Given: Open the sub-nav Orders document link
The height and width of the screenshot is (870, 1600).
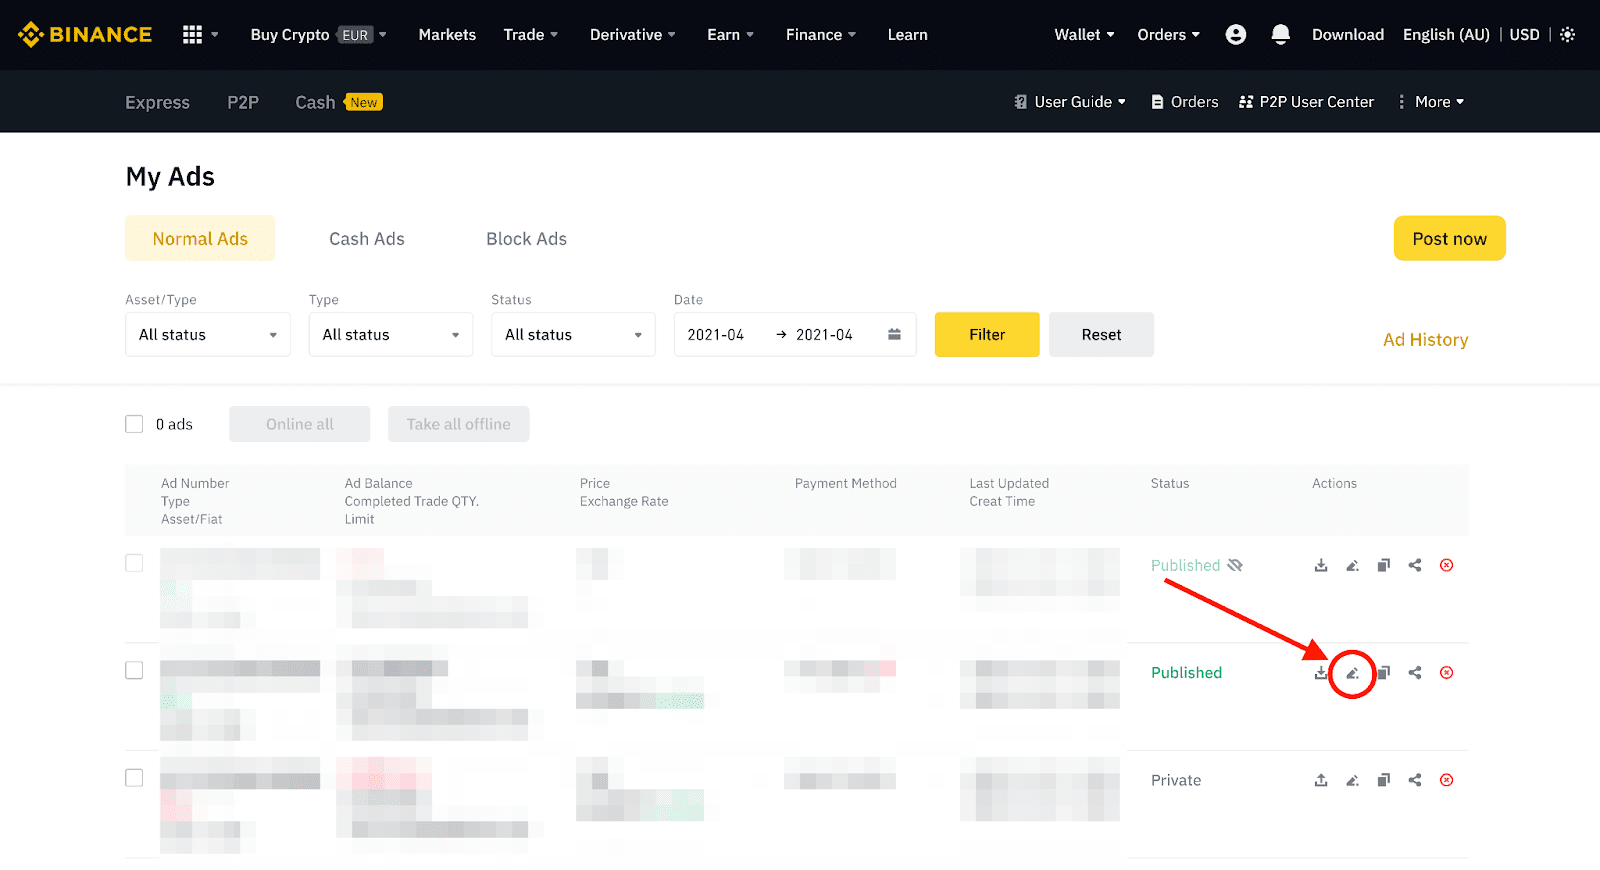Looking at the screenshot, I should [1184, 102].
